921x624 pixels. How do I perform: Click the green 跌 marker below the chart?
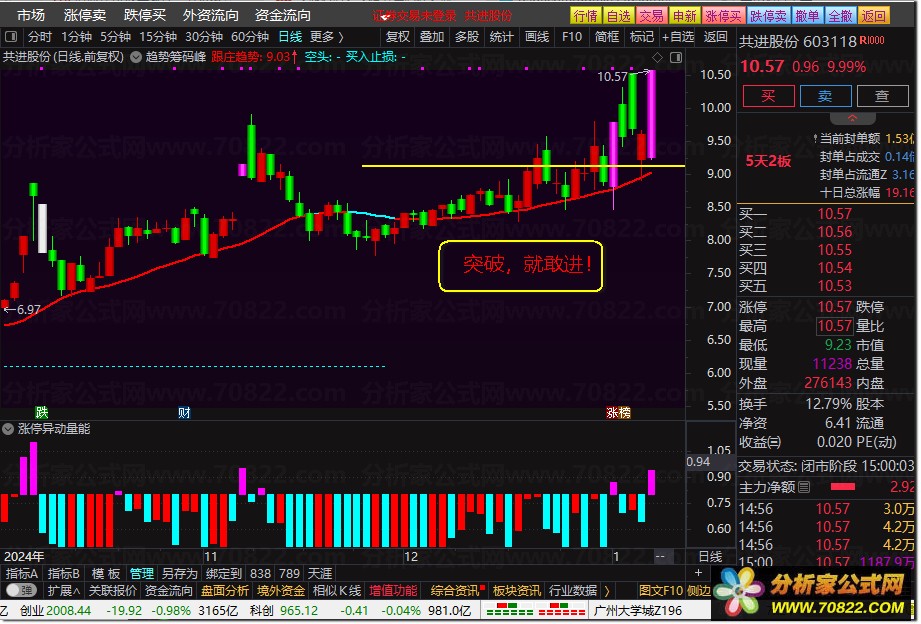click(x=41, y=412)
